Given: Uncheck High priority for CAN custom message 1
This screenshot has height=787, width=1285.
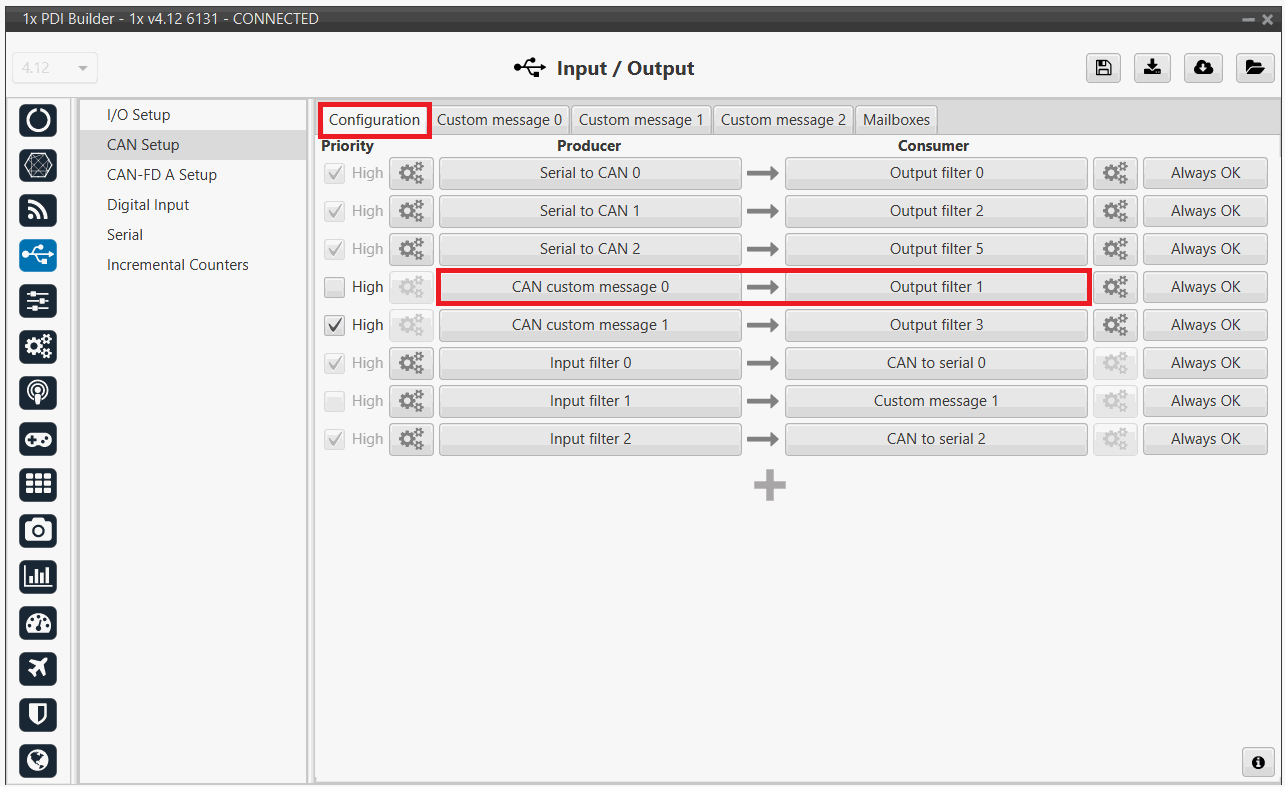Looking at the screenshot, I should click(x=335, y=326).
